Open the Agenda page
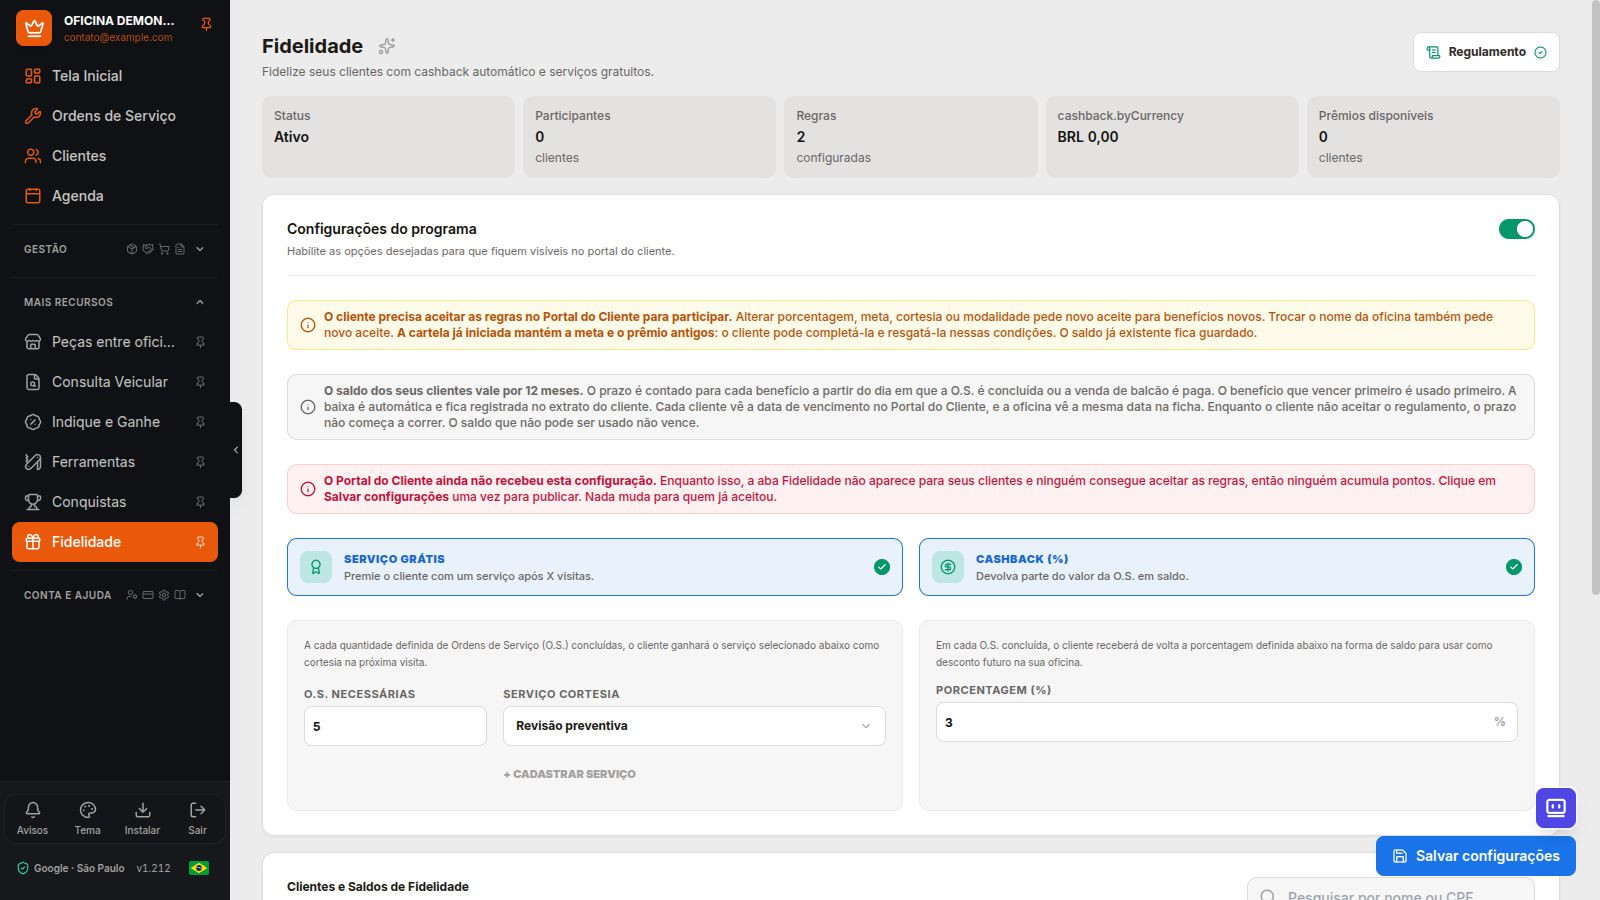Screen dimensions: 1600x900 (115, 196)
